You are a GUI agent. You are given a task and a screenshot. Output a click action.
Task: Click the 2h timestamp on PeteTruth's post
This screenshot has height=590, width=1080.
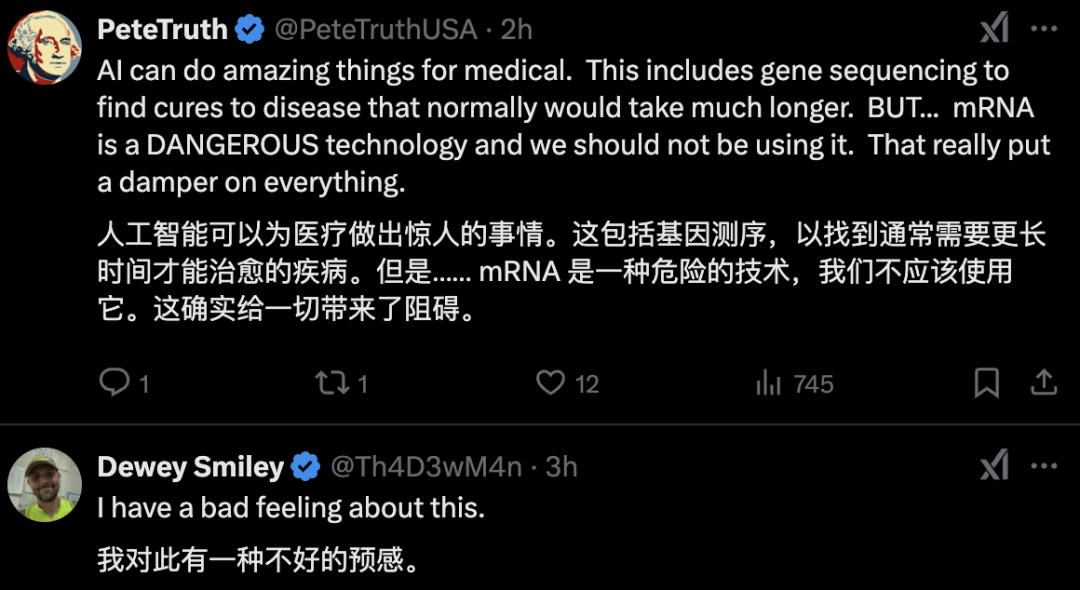516,30
